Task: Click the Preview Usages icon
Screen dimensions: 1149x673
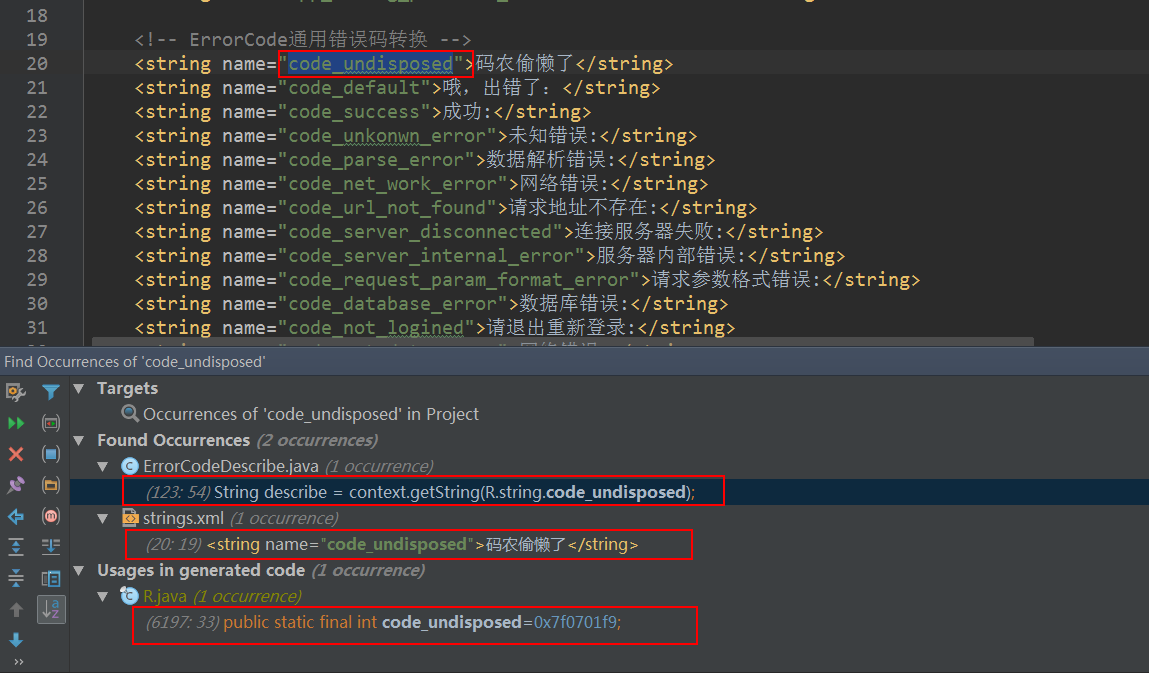Action: [x=51, y=577]
